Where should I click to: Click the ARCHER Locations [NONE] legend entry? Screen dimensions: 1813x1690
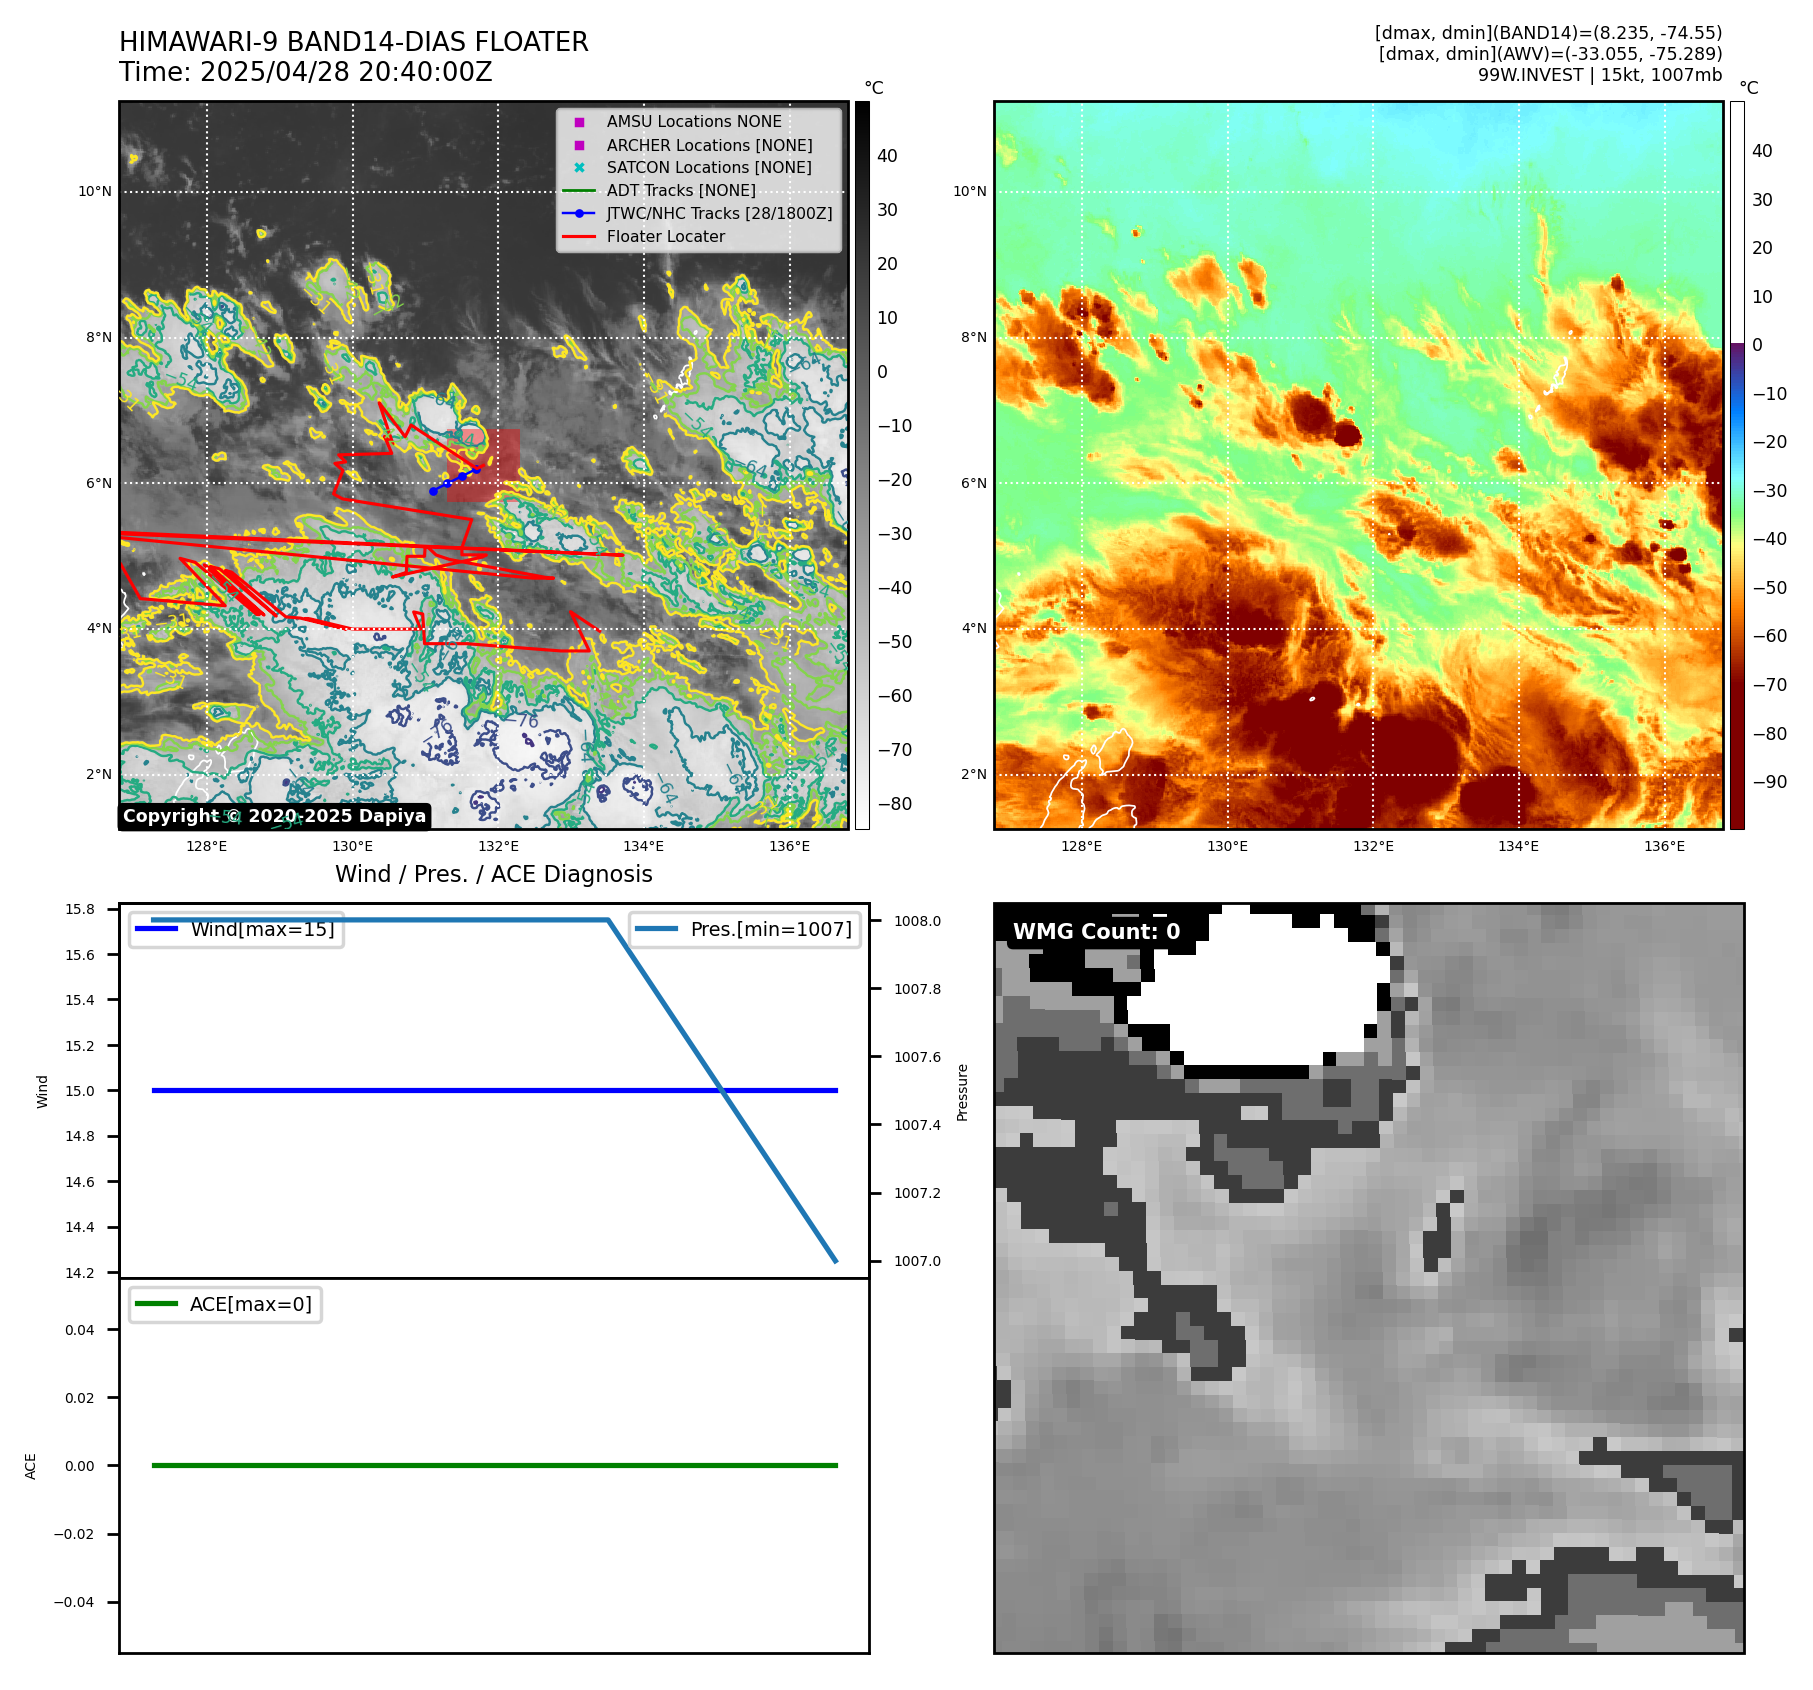(709, 145)
